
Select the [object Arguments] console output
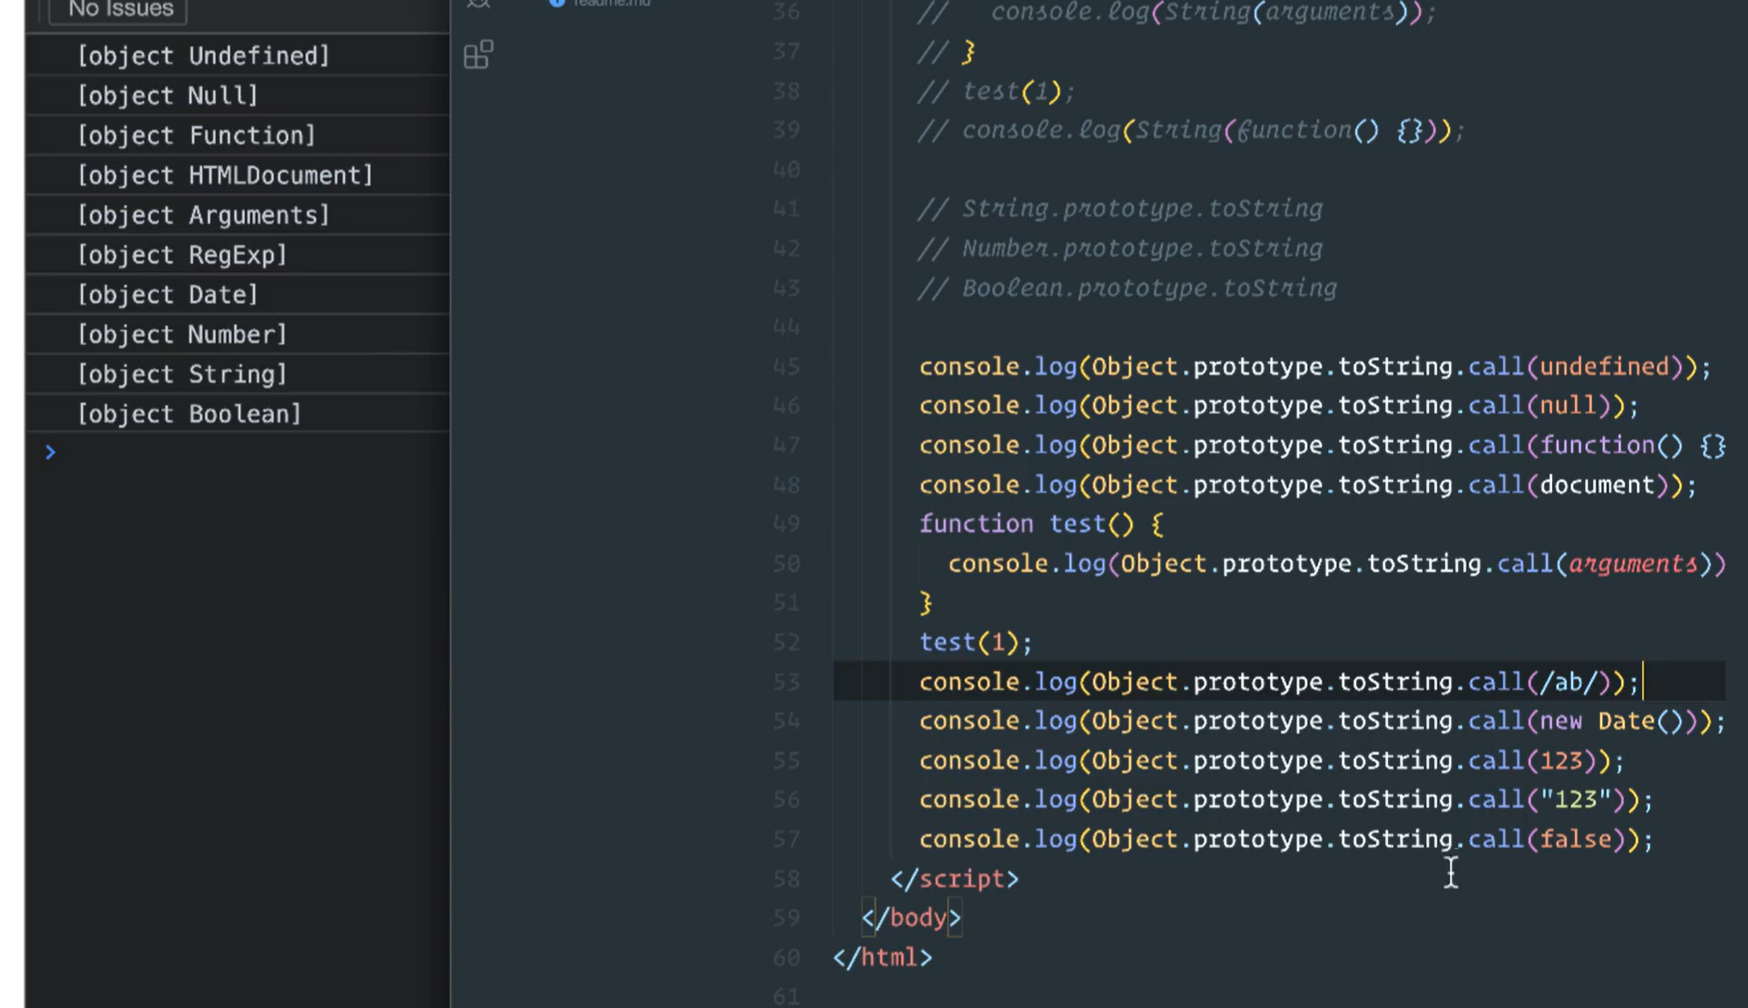click(203, 215)
